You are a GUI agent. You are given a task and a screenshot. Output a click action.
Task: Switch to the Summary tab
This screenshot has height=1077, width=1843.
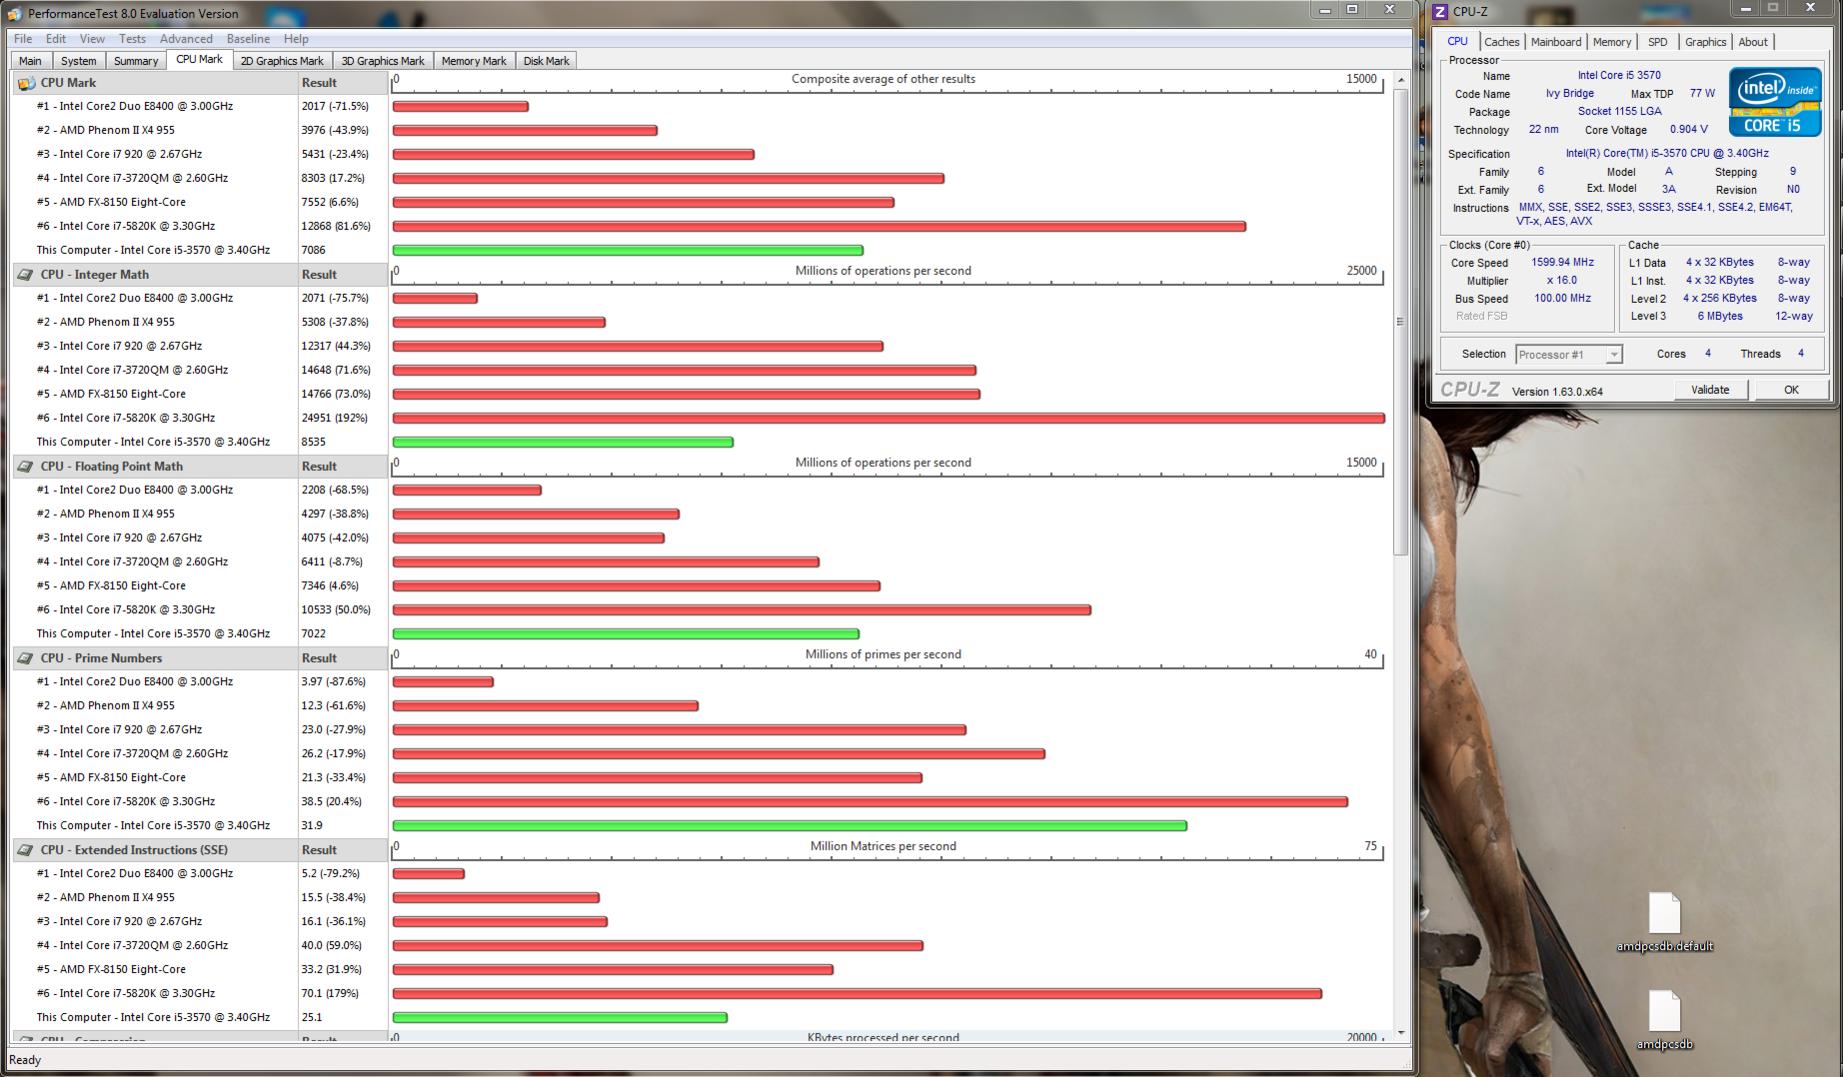136,61
